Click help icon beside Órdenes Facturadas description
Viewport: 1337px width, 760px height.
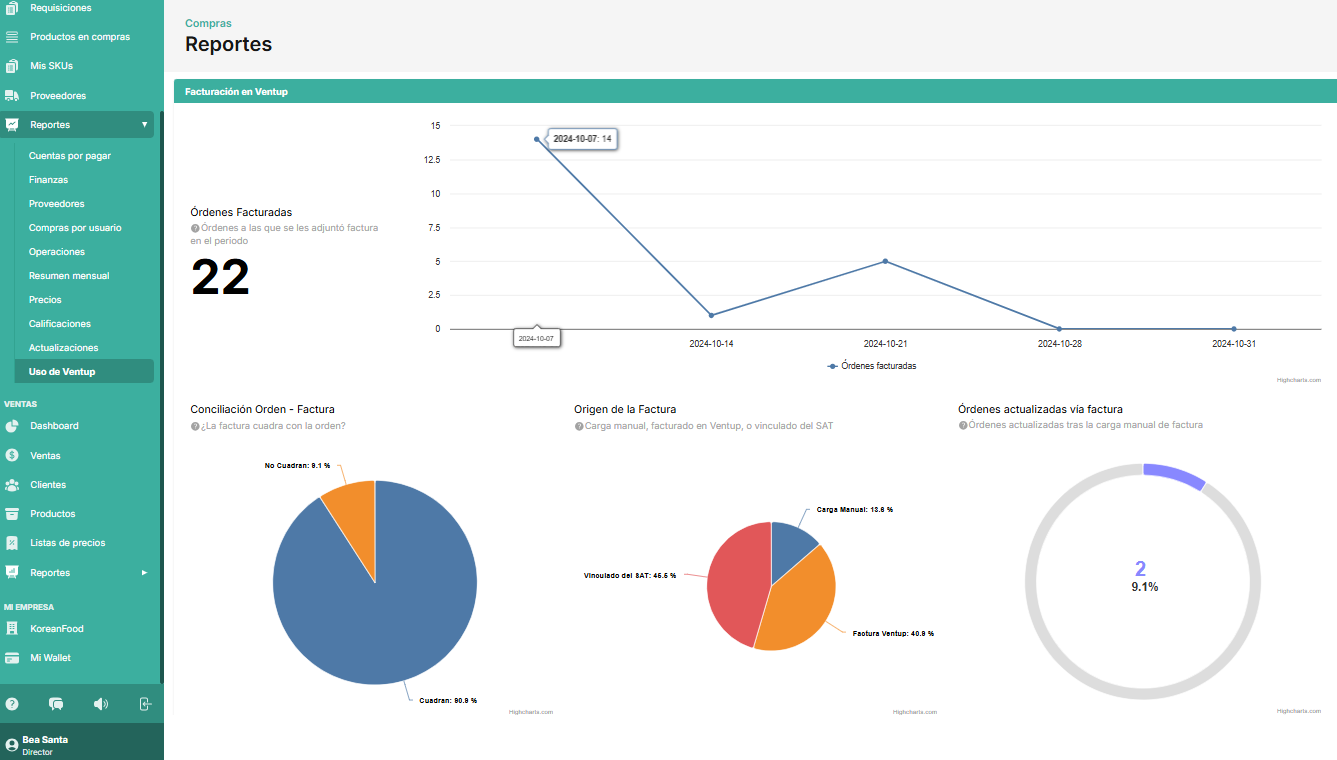point(195,228)
